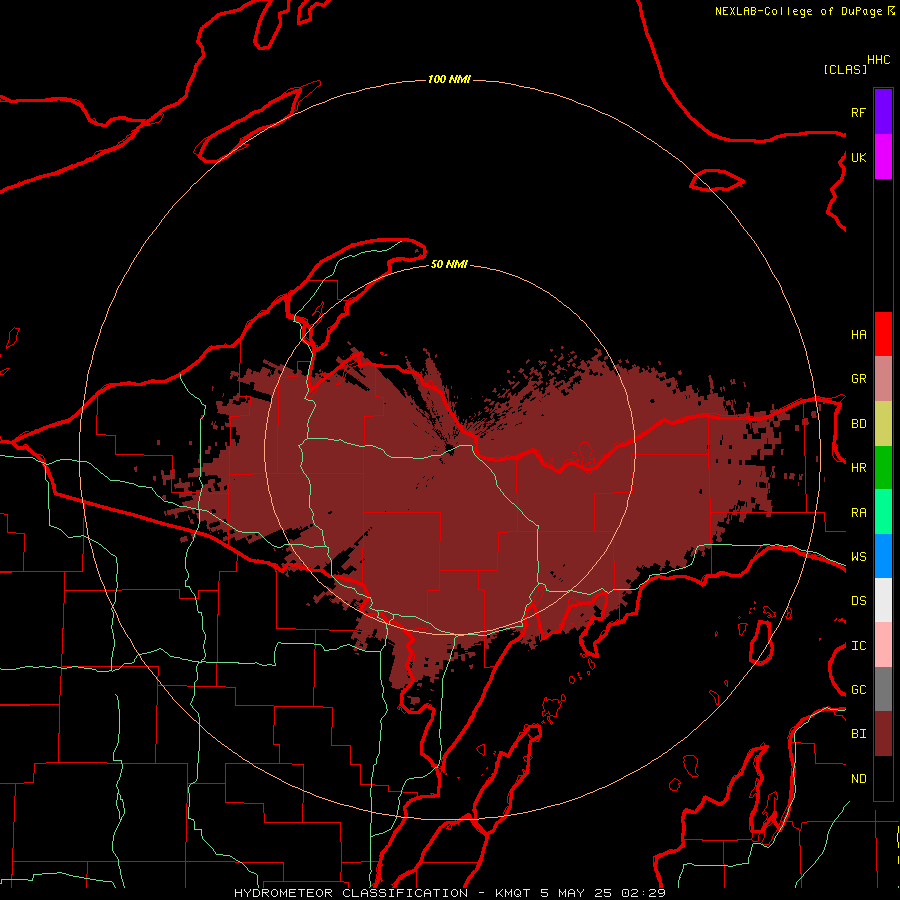Click the "BD" legend label
The image size is (900, 900).
858,424
